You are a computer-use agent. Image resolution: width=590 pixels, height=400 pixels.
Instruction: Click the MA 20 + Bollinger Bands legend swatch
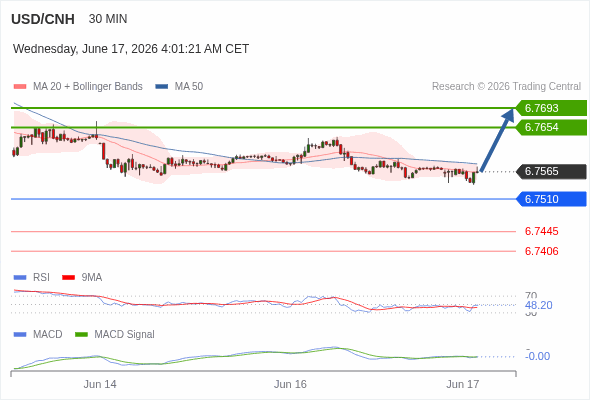point(20,87)
